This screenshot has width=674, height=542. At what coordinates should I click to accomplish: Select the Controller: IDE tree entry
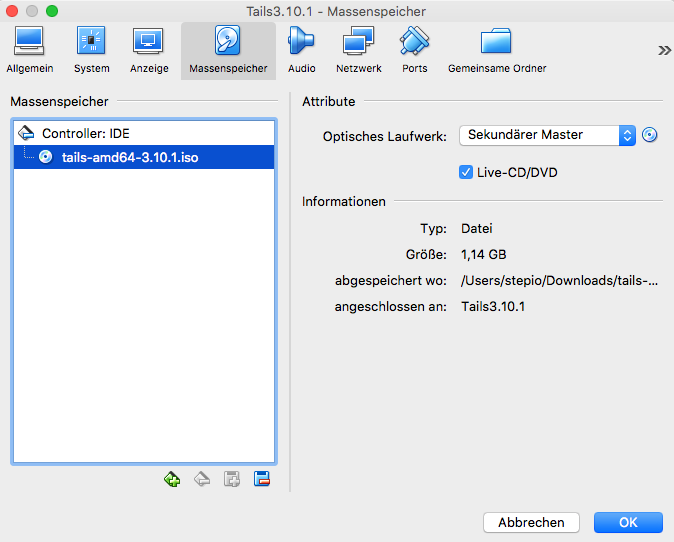(x=85, y=133)
